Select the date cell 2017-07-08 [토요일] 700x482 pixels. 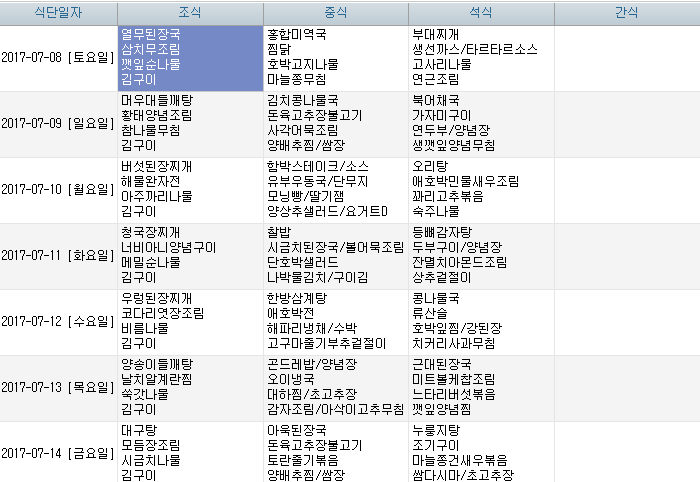[x=58, y=58]
